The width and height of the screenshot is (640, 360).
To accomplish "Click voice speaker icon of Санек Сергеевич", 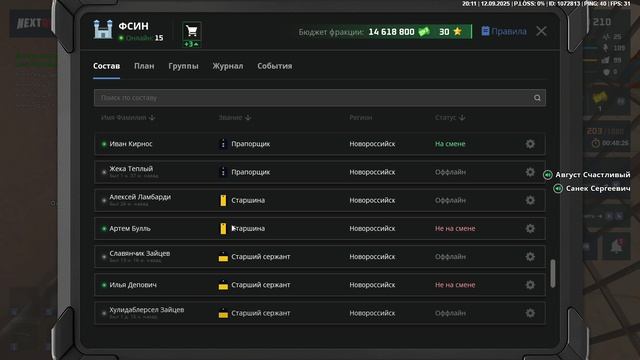I will [558, 188].
